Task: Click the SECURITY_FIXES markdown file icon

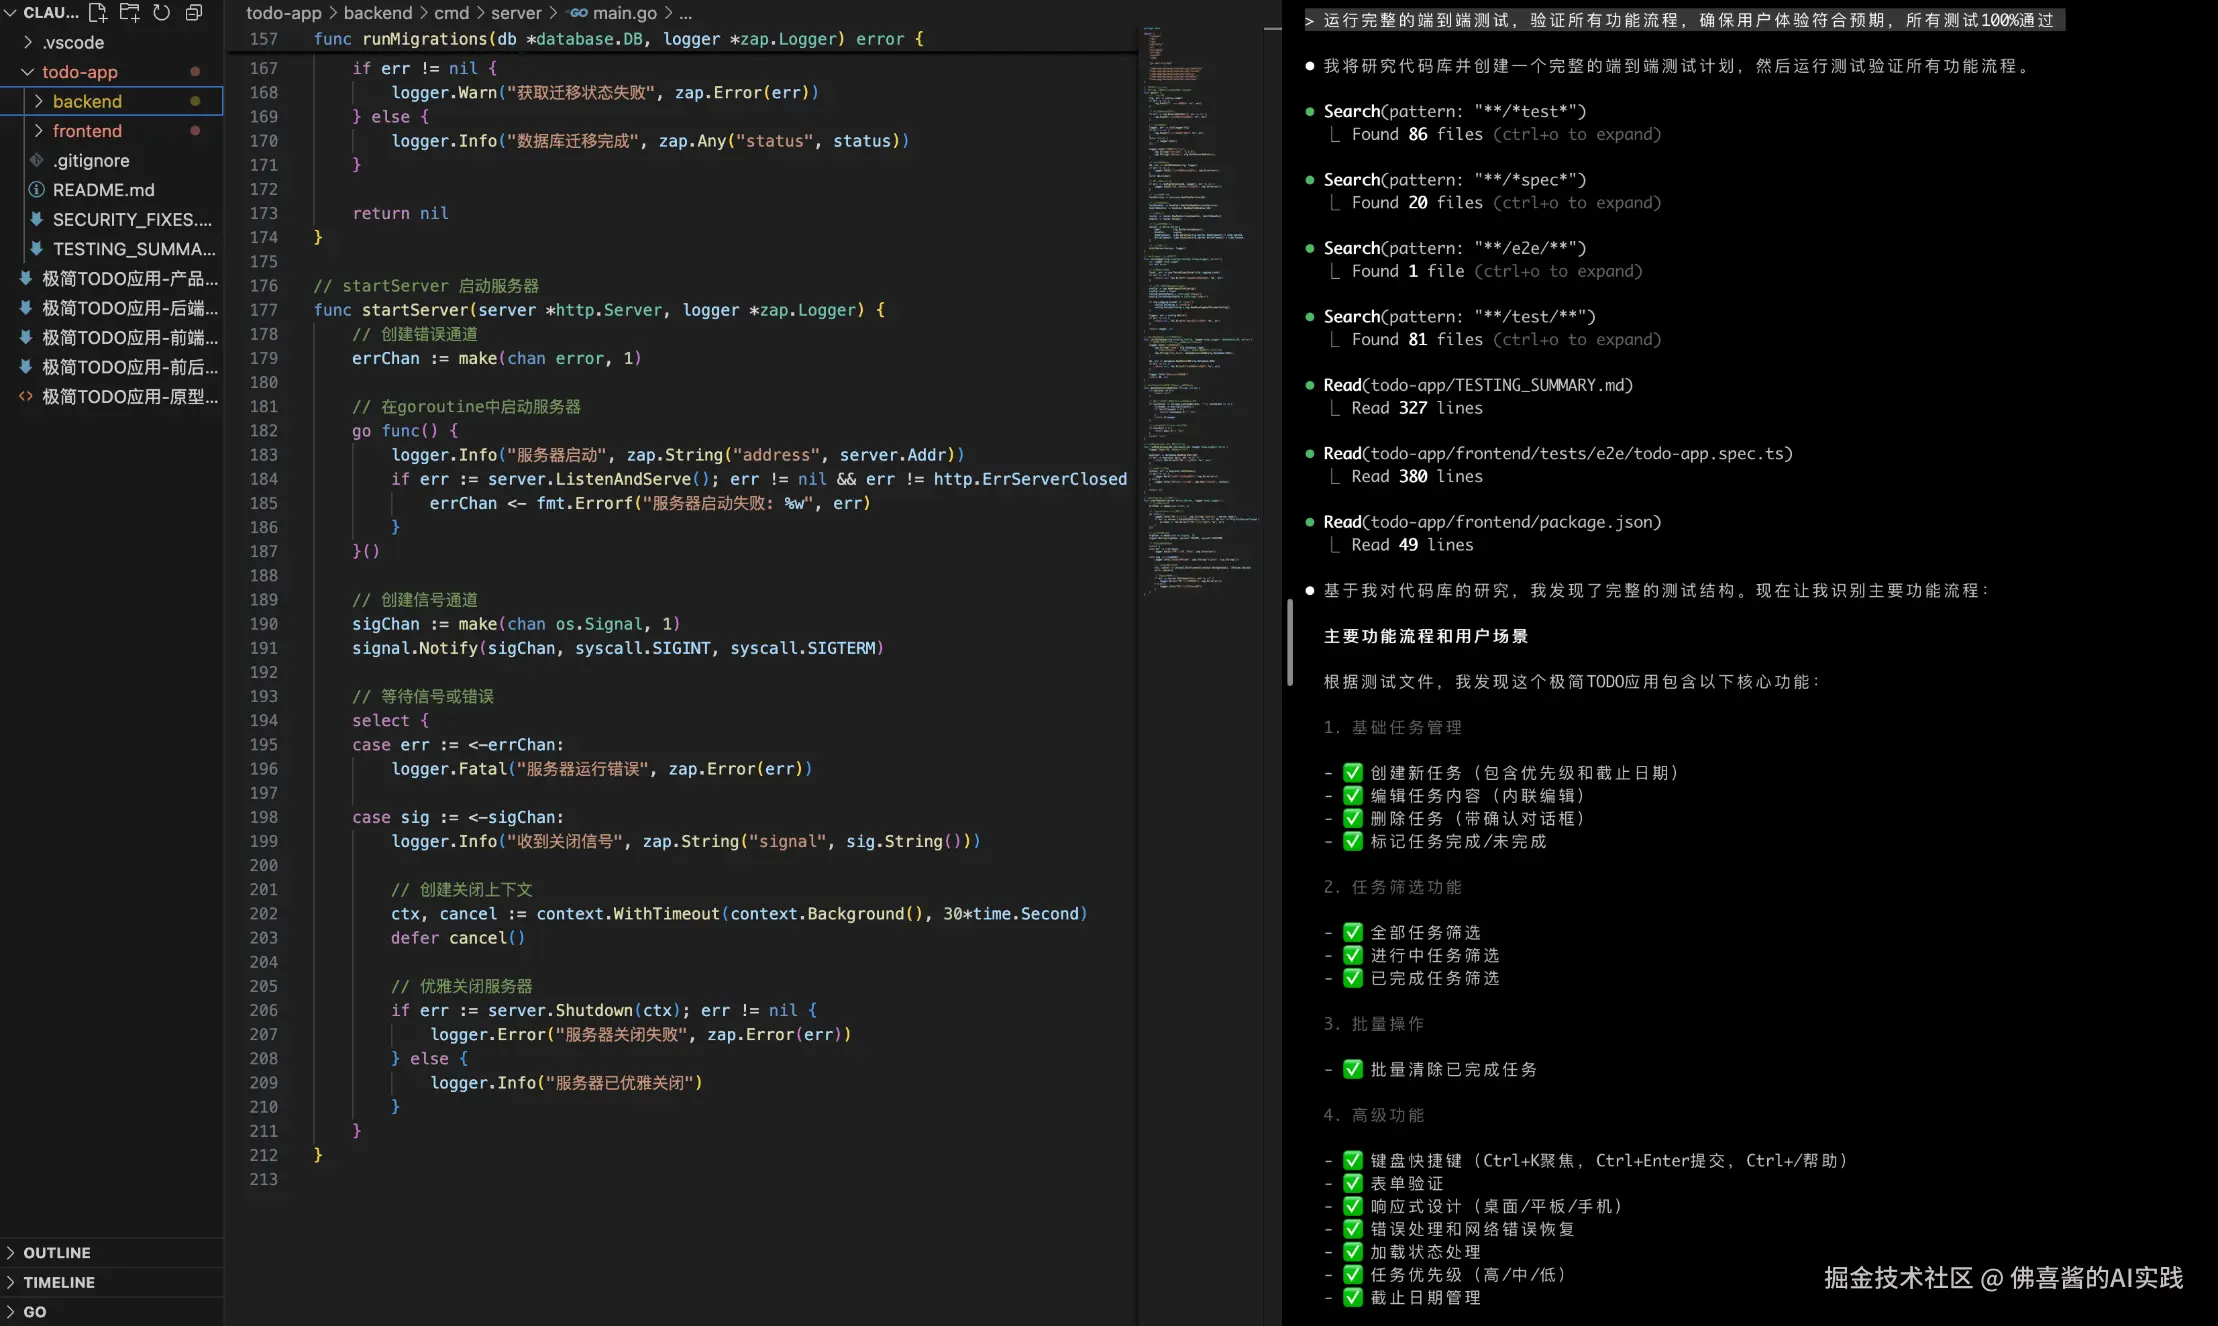Action: pos(36,219)
